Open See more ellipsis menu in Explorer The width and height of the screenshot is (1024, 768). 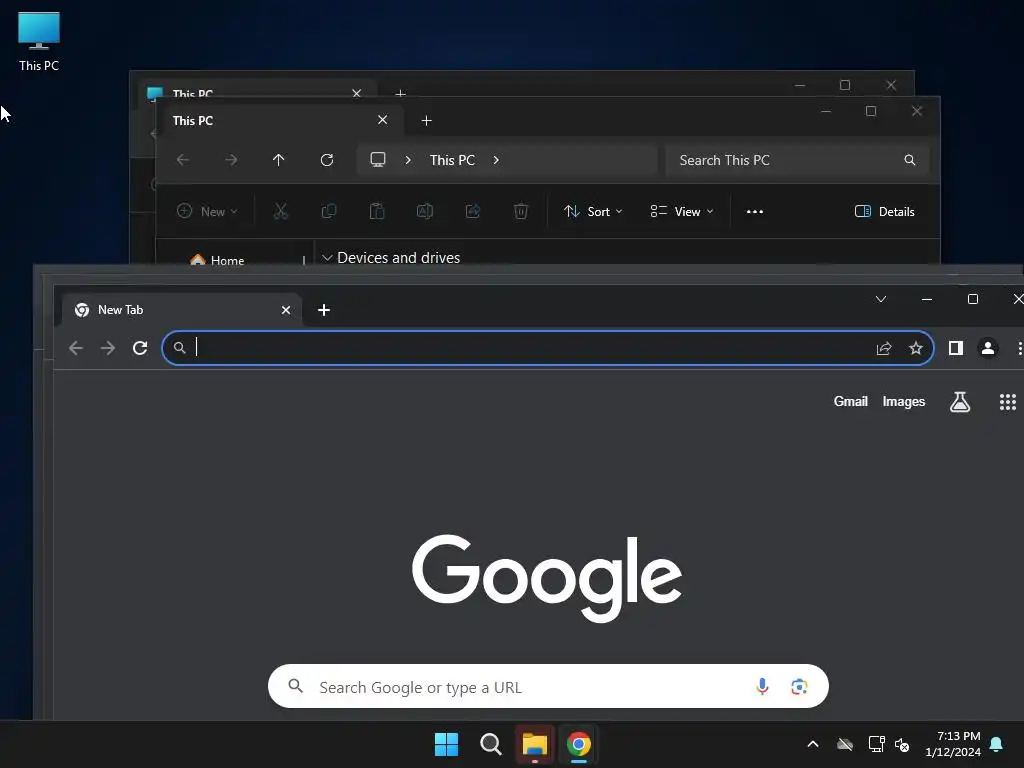pyautogui.click(x=755, y=212)
